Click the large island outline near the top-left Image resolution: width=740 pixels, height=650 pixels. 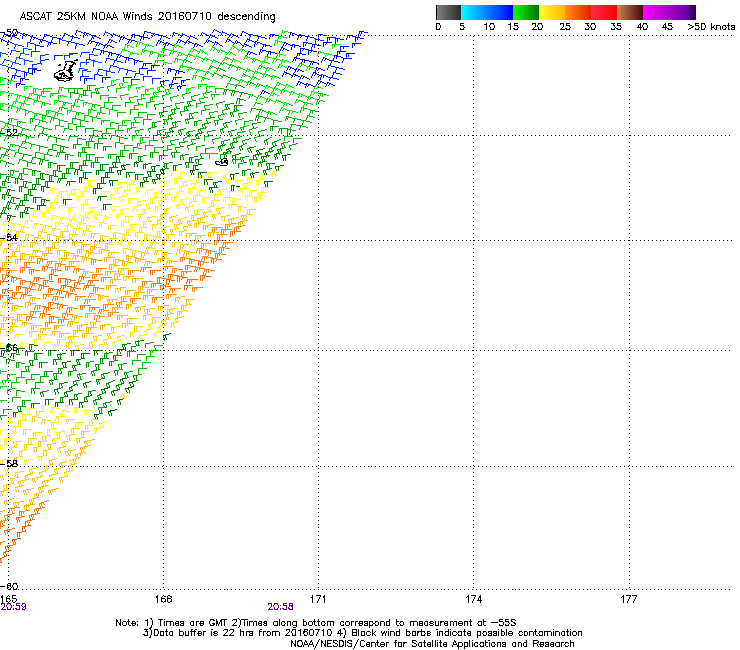pyautogui.click(x=66, y=70)
